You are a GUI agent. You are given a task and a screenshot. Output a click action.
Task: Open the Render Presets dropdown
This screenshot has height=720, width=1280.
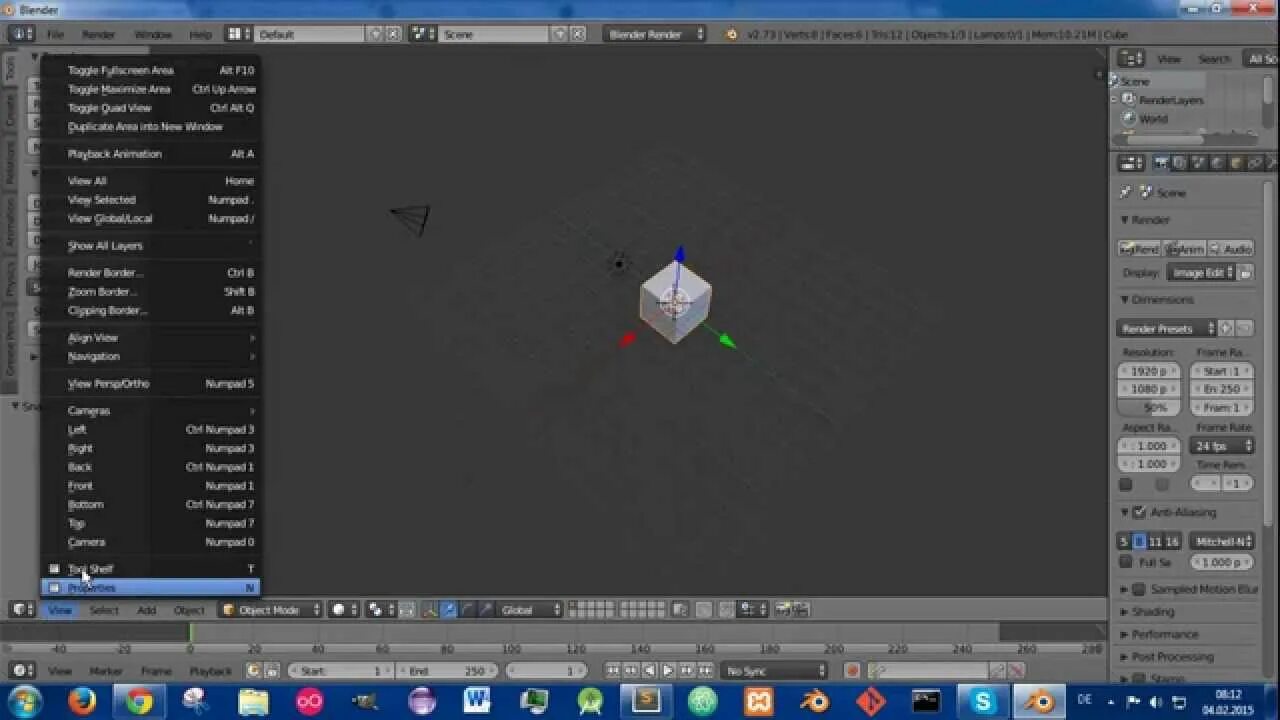click(1167, 329)
